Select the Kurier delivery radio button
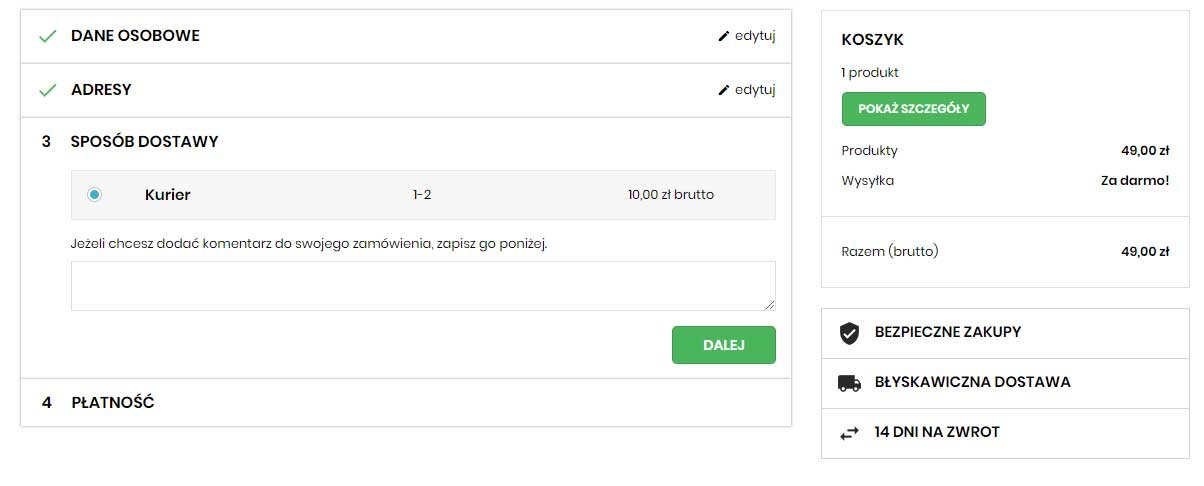This screenshot has width=1204, height=486. [95, 195]
